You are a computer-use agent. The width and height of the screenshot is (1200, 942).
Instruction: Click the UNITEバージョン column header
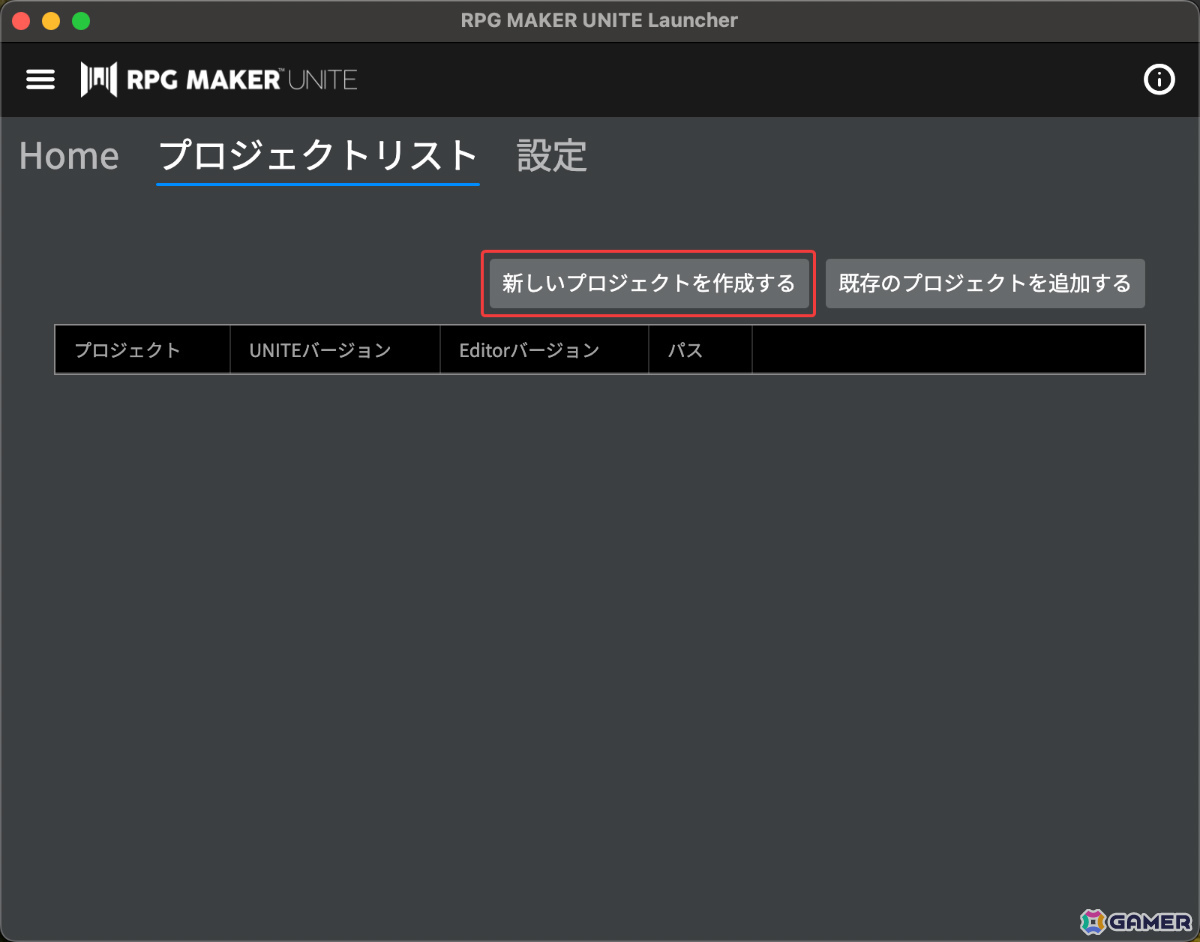[x=335, y=350]
